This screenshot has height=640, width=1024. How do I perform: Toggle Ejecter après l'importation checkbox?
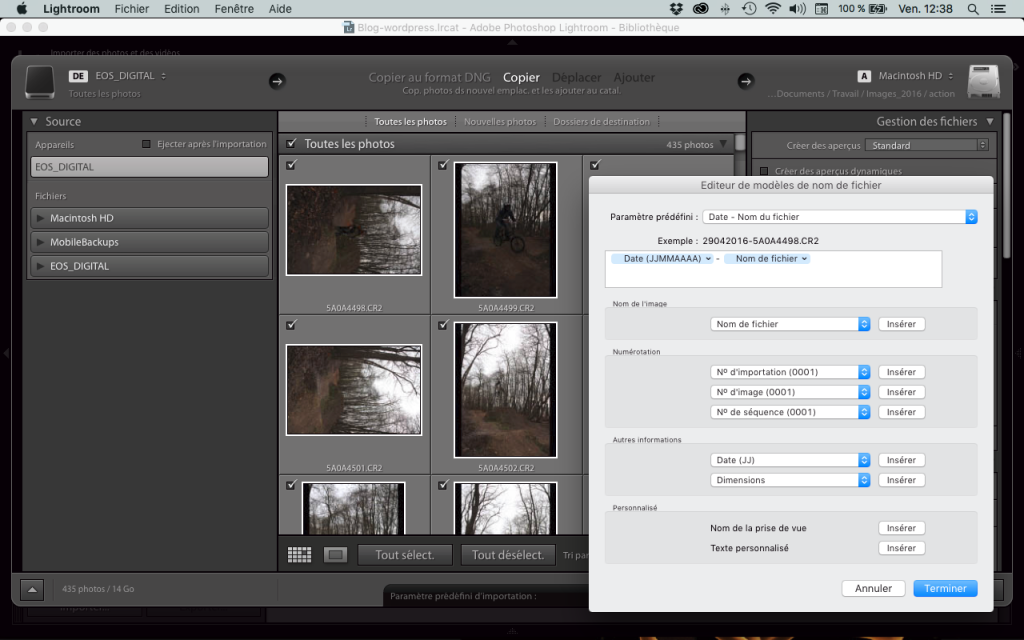tap(146, 144)
